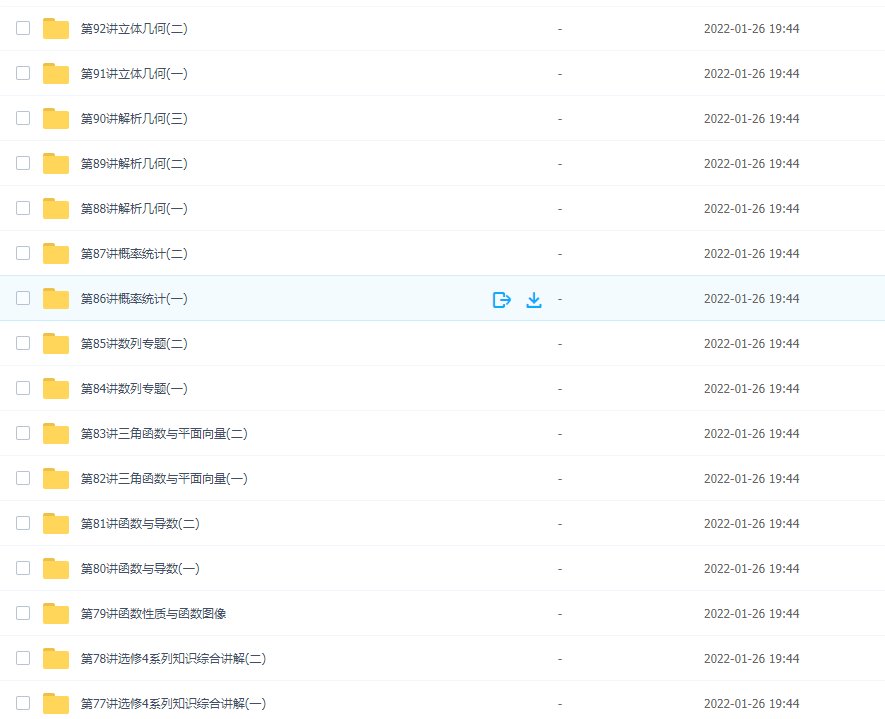Select checkbox for 第82讲三角函数与平面向量(一)
Viewport: 885px width, 719px height.
[x=23, y=478]
